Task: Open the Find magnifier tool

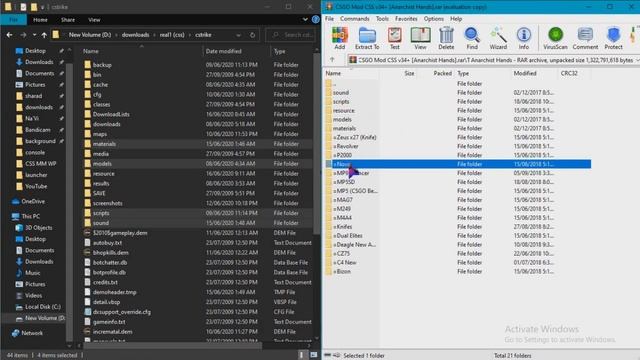Action: pos(472,38)
